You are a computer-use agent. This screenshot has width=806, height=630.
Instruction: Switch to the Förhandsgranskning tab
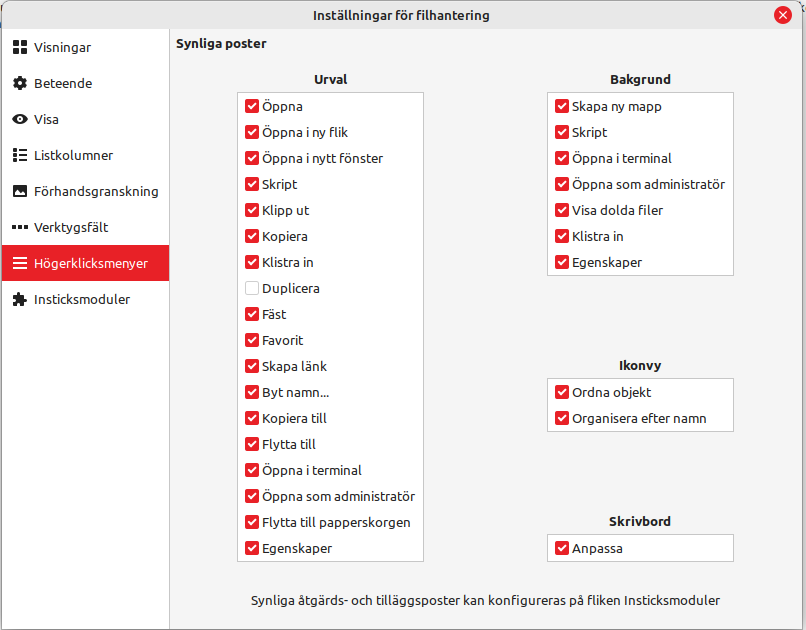[x=96, y=191]
